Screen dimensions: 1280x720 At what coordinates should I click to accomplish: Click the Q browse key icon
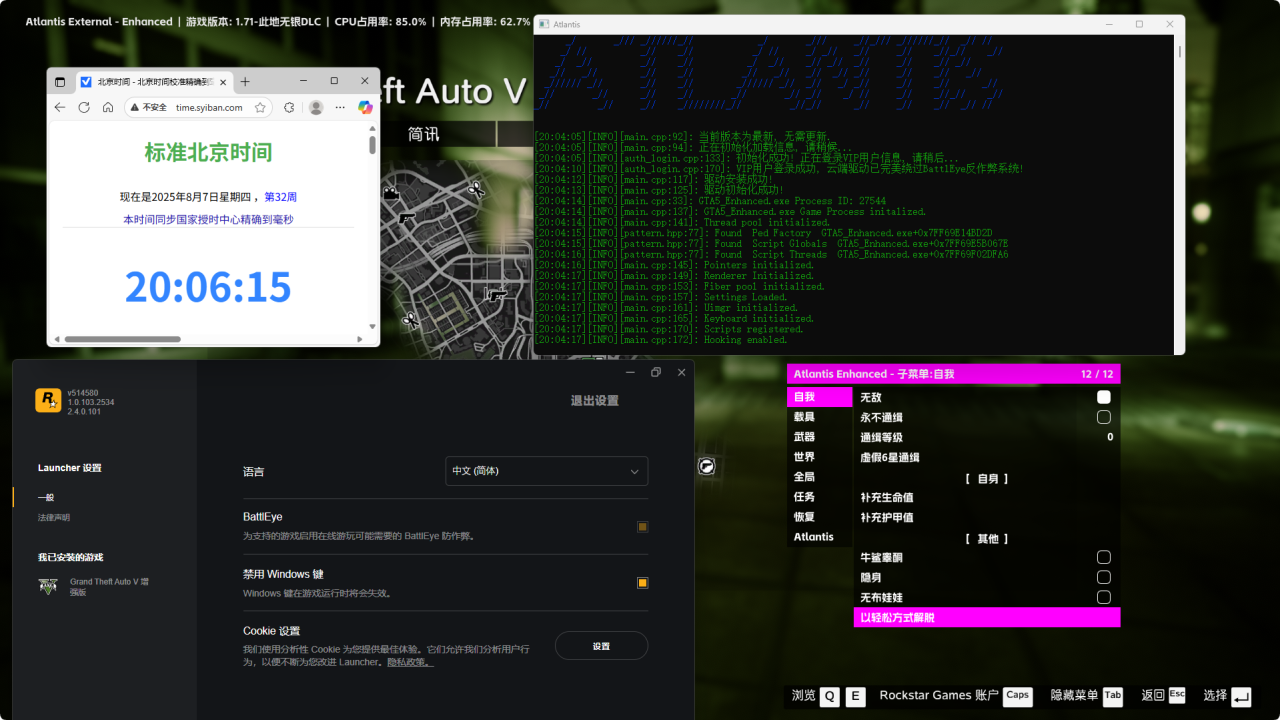point(830,697)
